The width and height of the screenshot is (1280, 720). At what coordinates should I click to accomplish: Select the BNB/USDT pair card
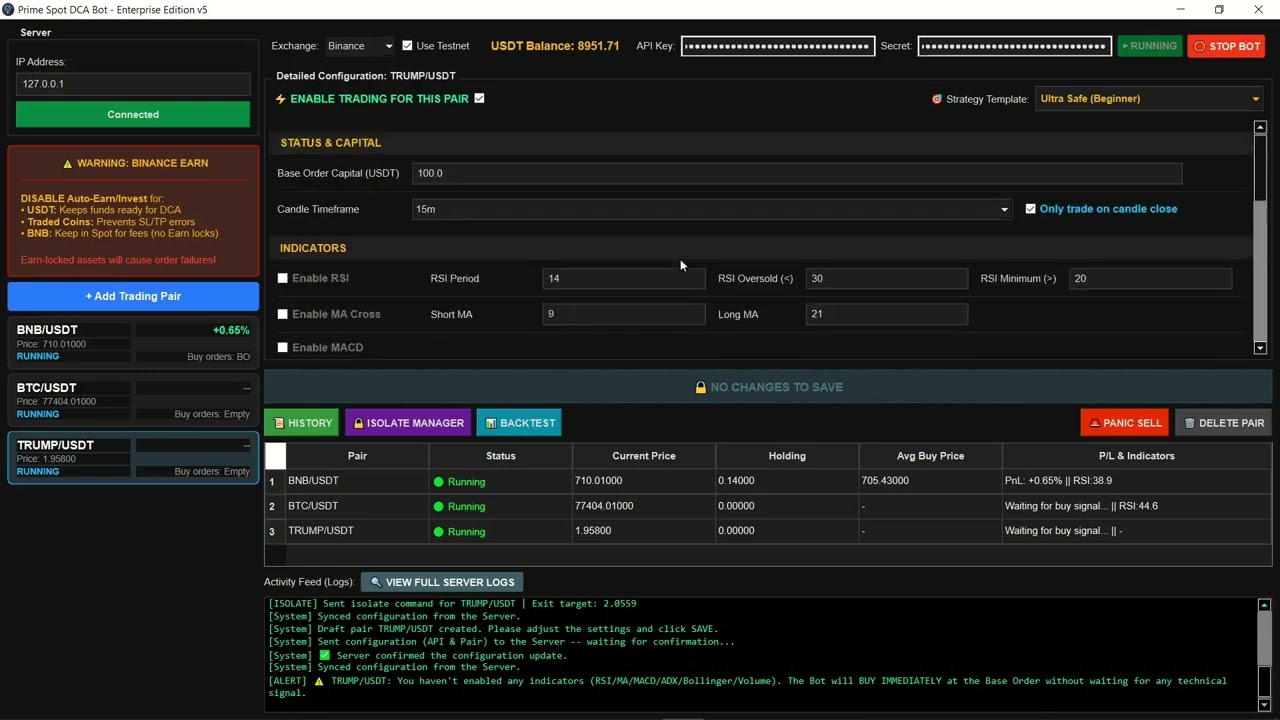[133, 343]
